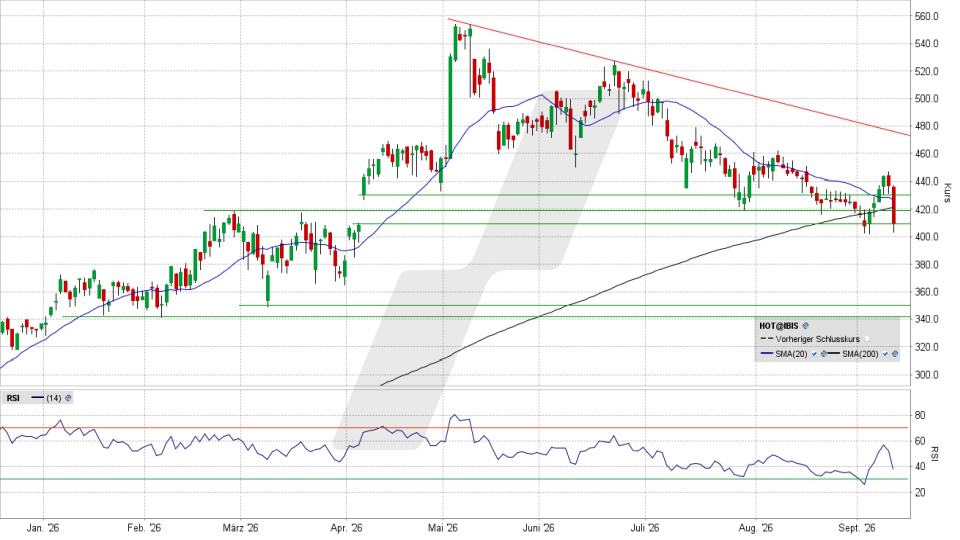Click the 340.0 price axis label
The height and width of the screenshot is (540, 960).
[927, 319]
